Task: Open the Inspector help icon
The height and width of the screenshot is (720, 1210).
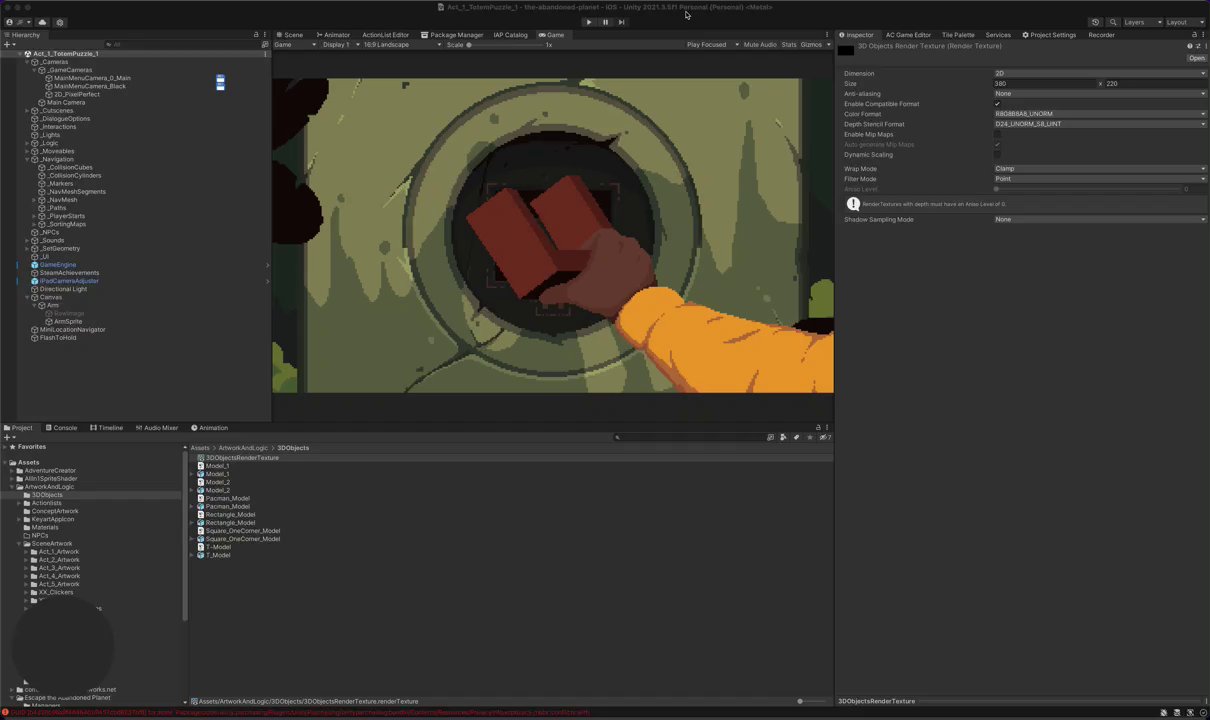Action: coord(1189,46)
